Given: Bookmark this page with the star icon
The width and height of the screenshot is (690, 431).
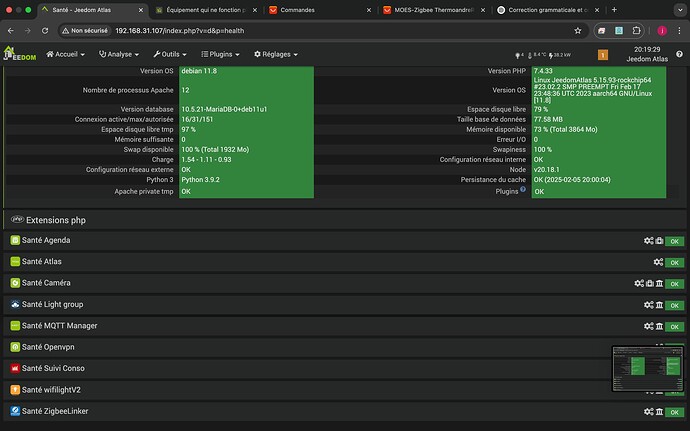Looking at the screenshot, I should (x=577, y=30).
